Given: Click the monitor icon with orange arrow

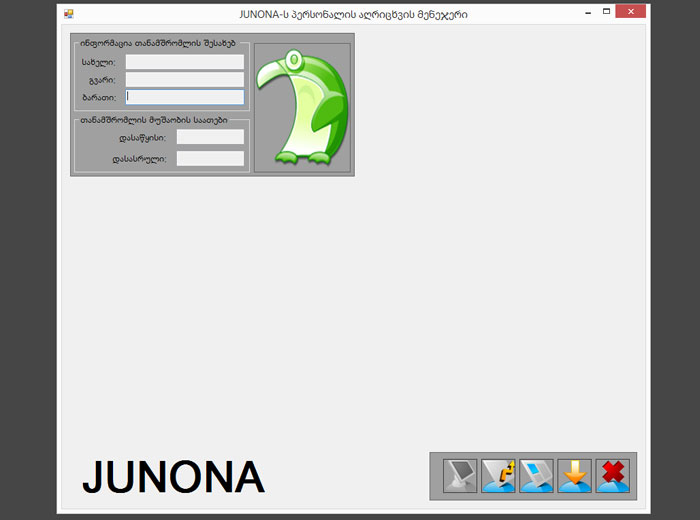Looking at the screenshot, I should click(498, 476).
